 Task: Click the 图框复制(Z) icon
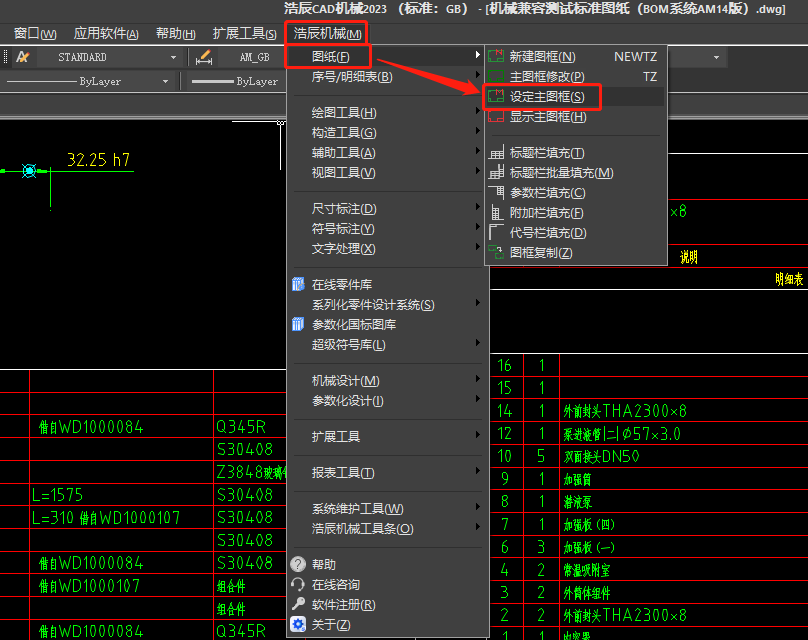point(496,252)
